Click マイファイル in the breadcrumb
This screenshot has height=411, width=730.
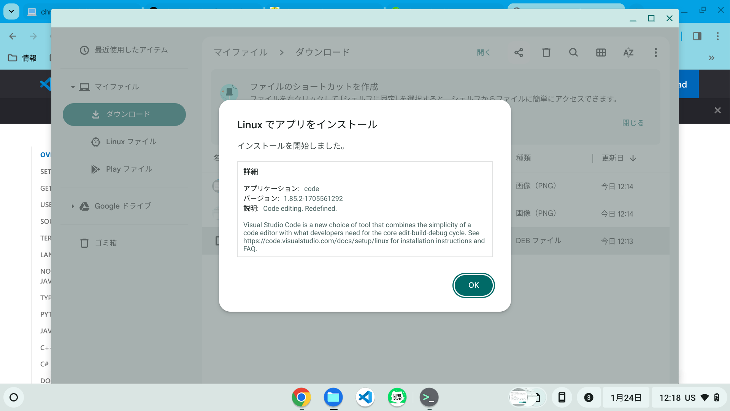point(240,53)
